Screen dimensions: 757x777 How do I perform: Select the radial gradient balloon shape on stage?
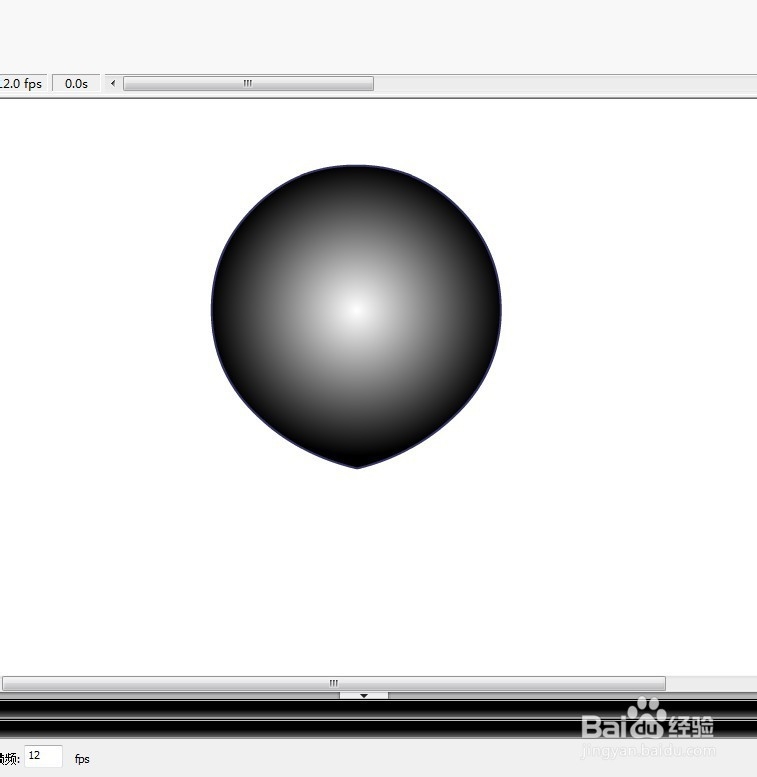(x=356, y=316)
